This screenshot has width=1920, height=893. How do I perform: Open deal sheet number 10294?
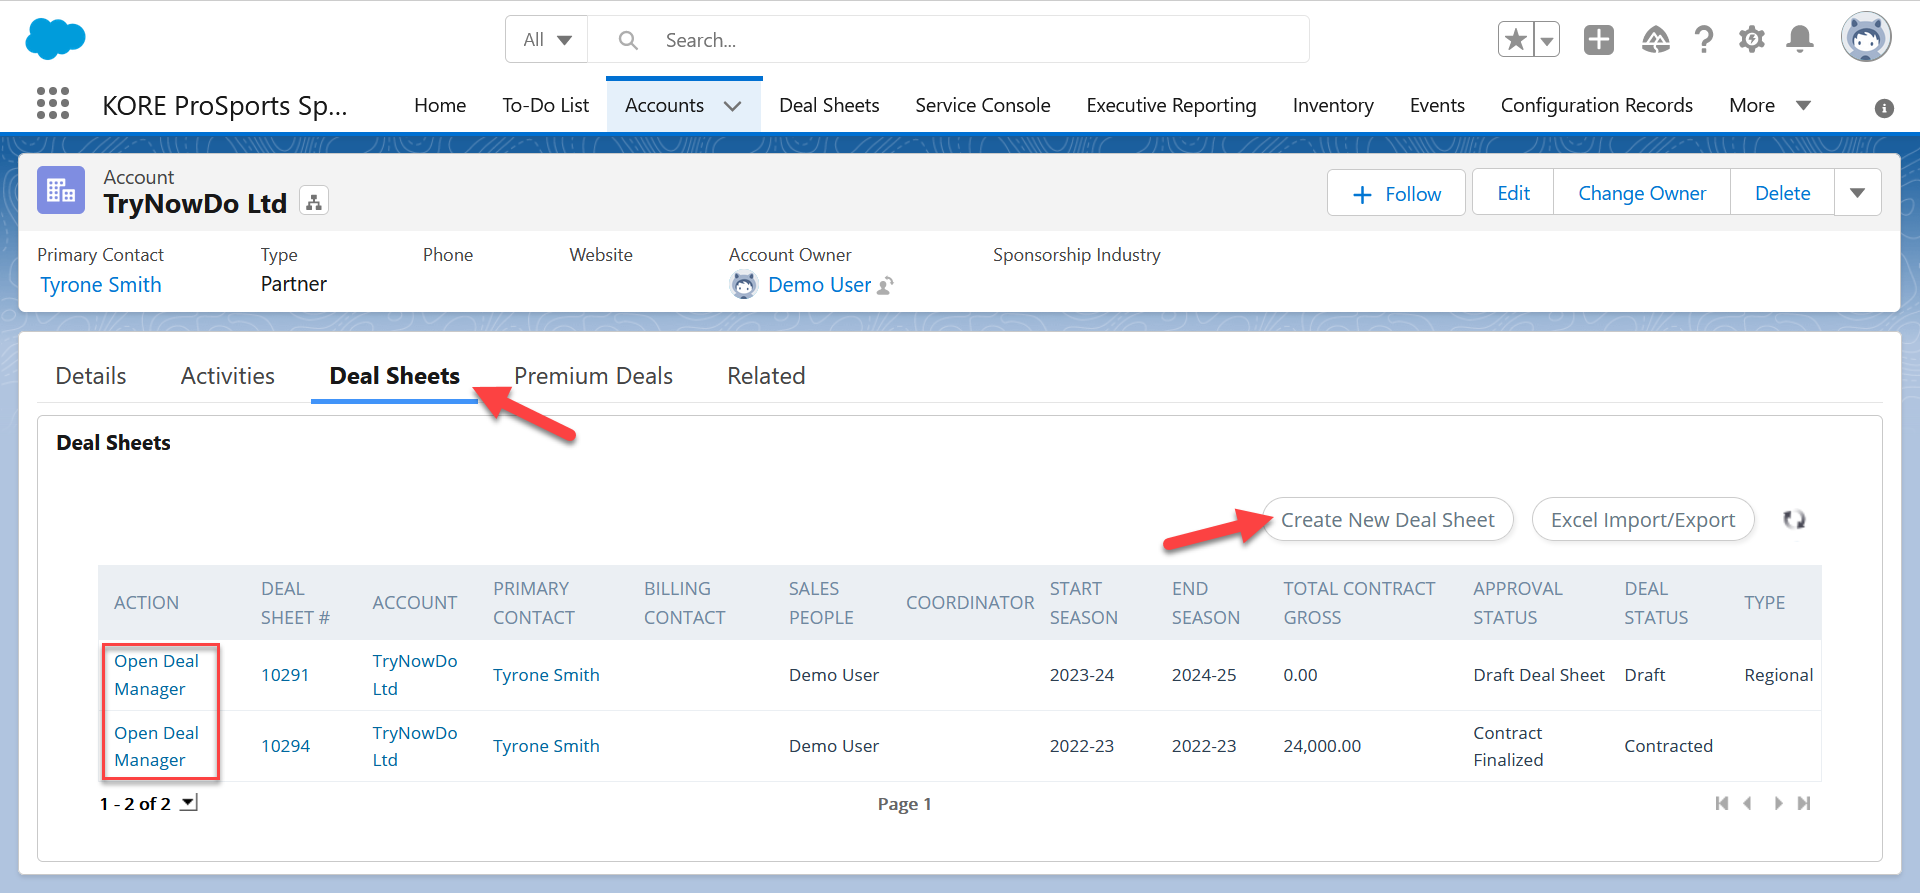pos(285,746)
